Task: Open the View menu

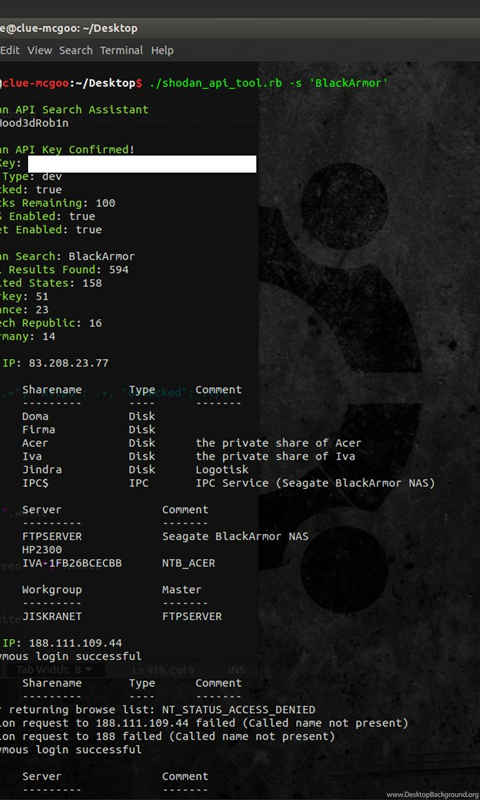Action: pyautogui.click(x=39, y=51)
